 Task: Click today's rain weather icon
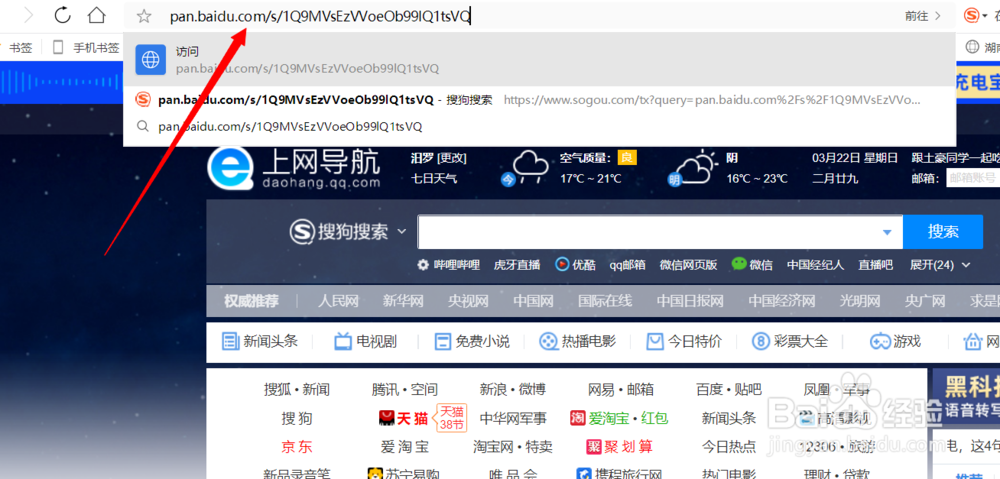point(526,168)
